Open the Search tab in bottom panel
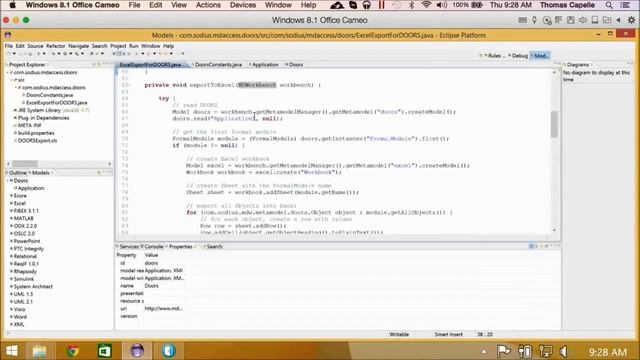The image size is (640, 360). click(x=213, y=247)
